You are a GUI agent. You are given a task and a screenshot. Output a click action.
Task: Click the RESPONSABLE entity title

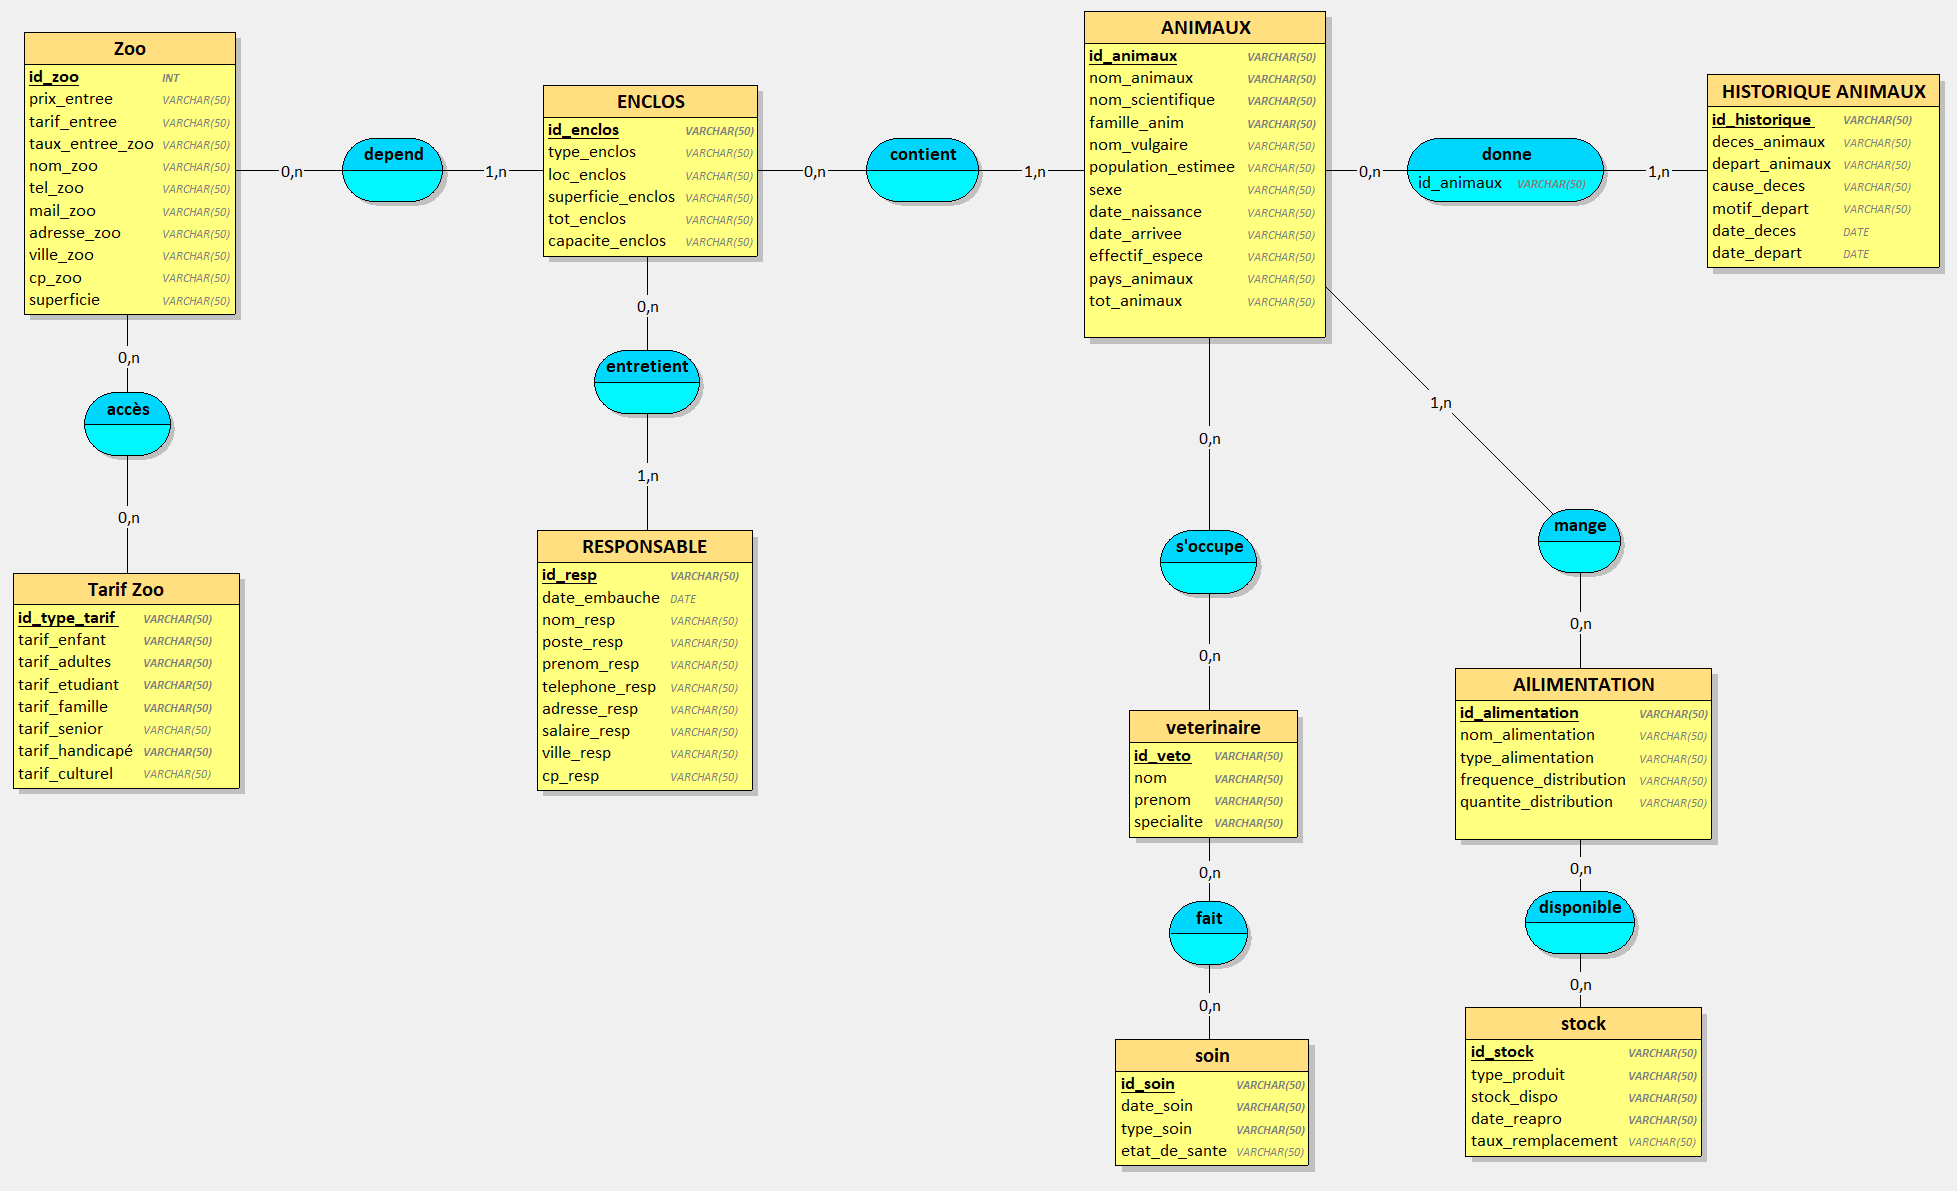[x=644, y=547]
